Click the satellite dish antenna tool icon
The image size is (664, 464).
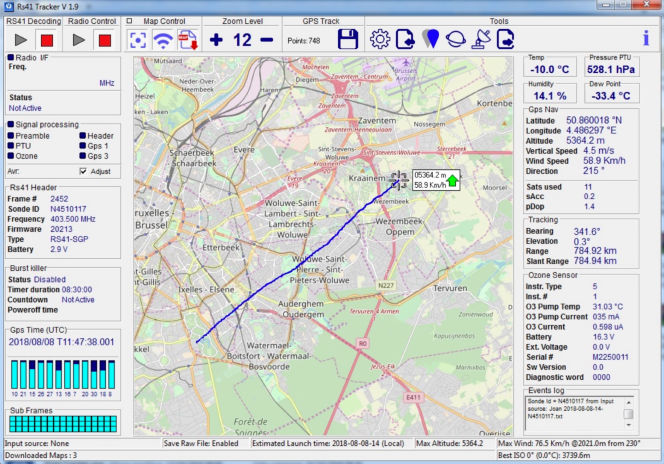(x=480, y=39)
